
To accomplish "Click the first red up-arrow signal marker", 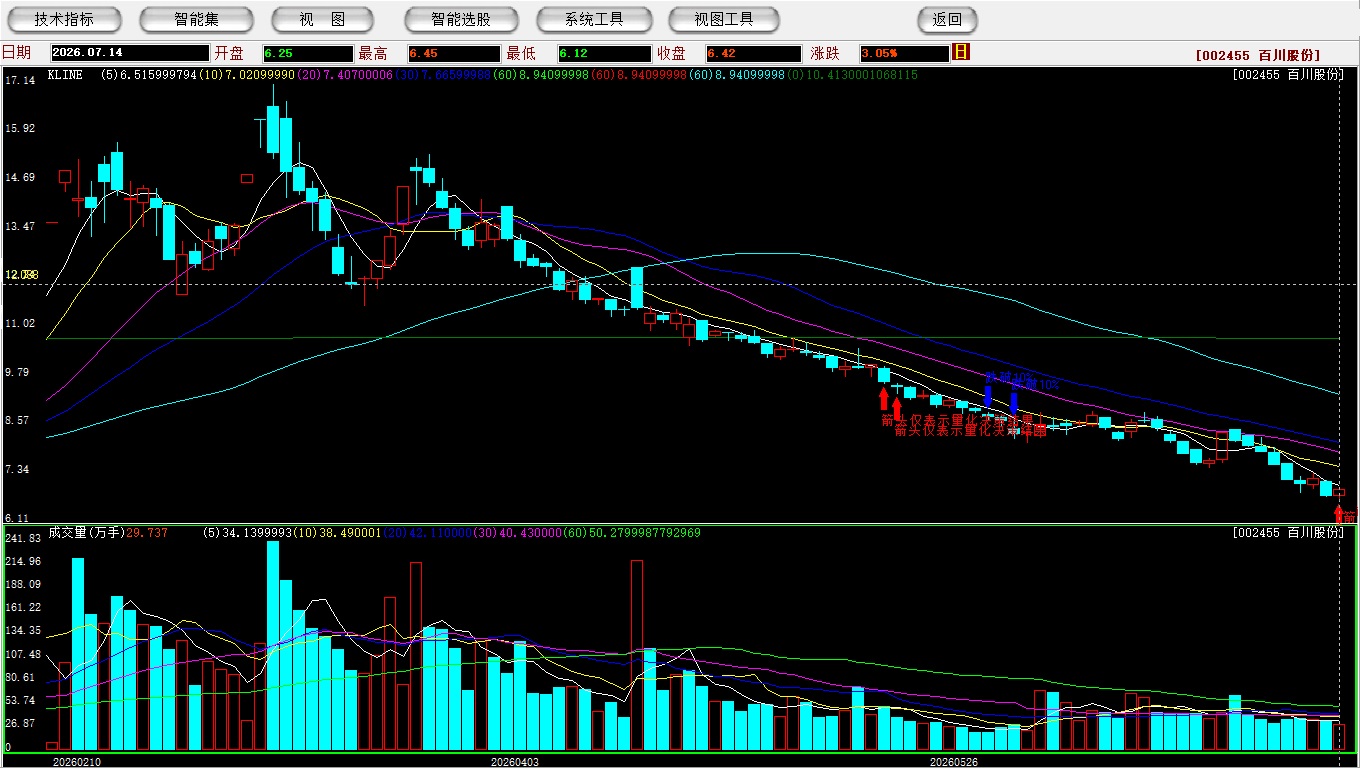I will point(883,399).
